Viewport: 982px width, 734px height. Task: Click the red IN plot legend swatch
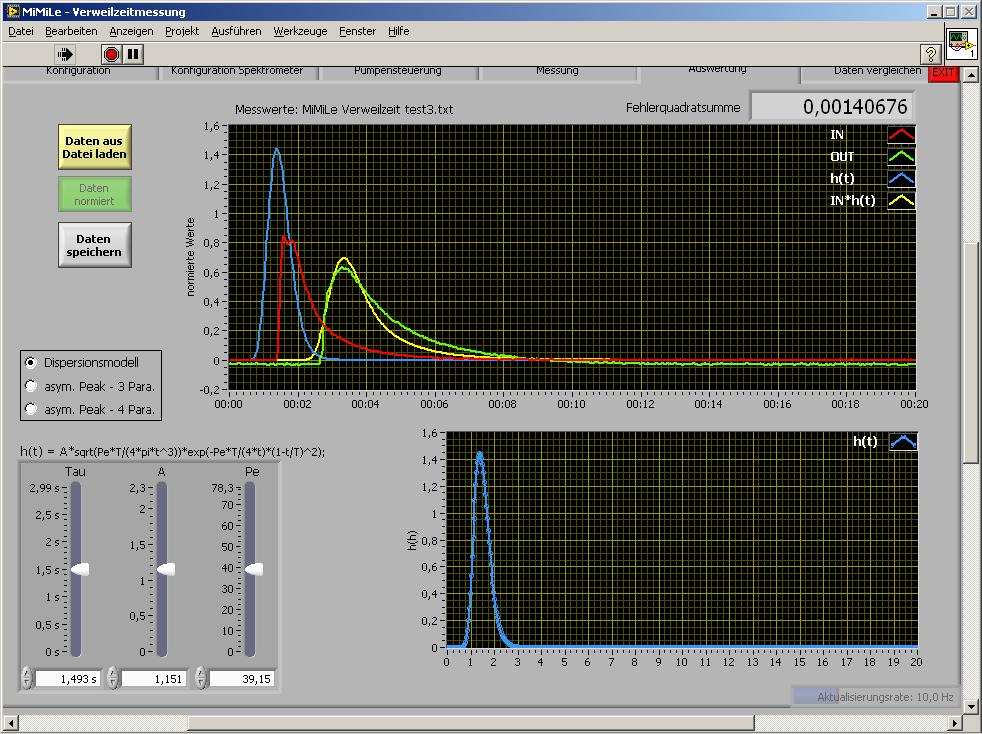[901, 135]
